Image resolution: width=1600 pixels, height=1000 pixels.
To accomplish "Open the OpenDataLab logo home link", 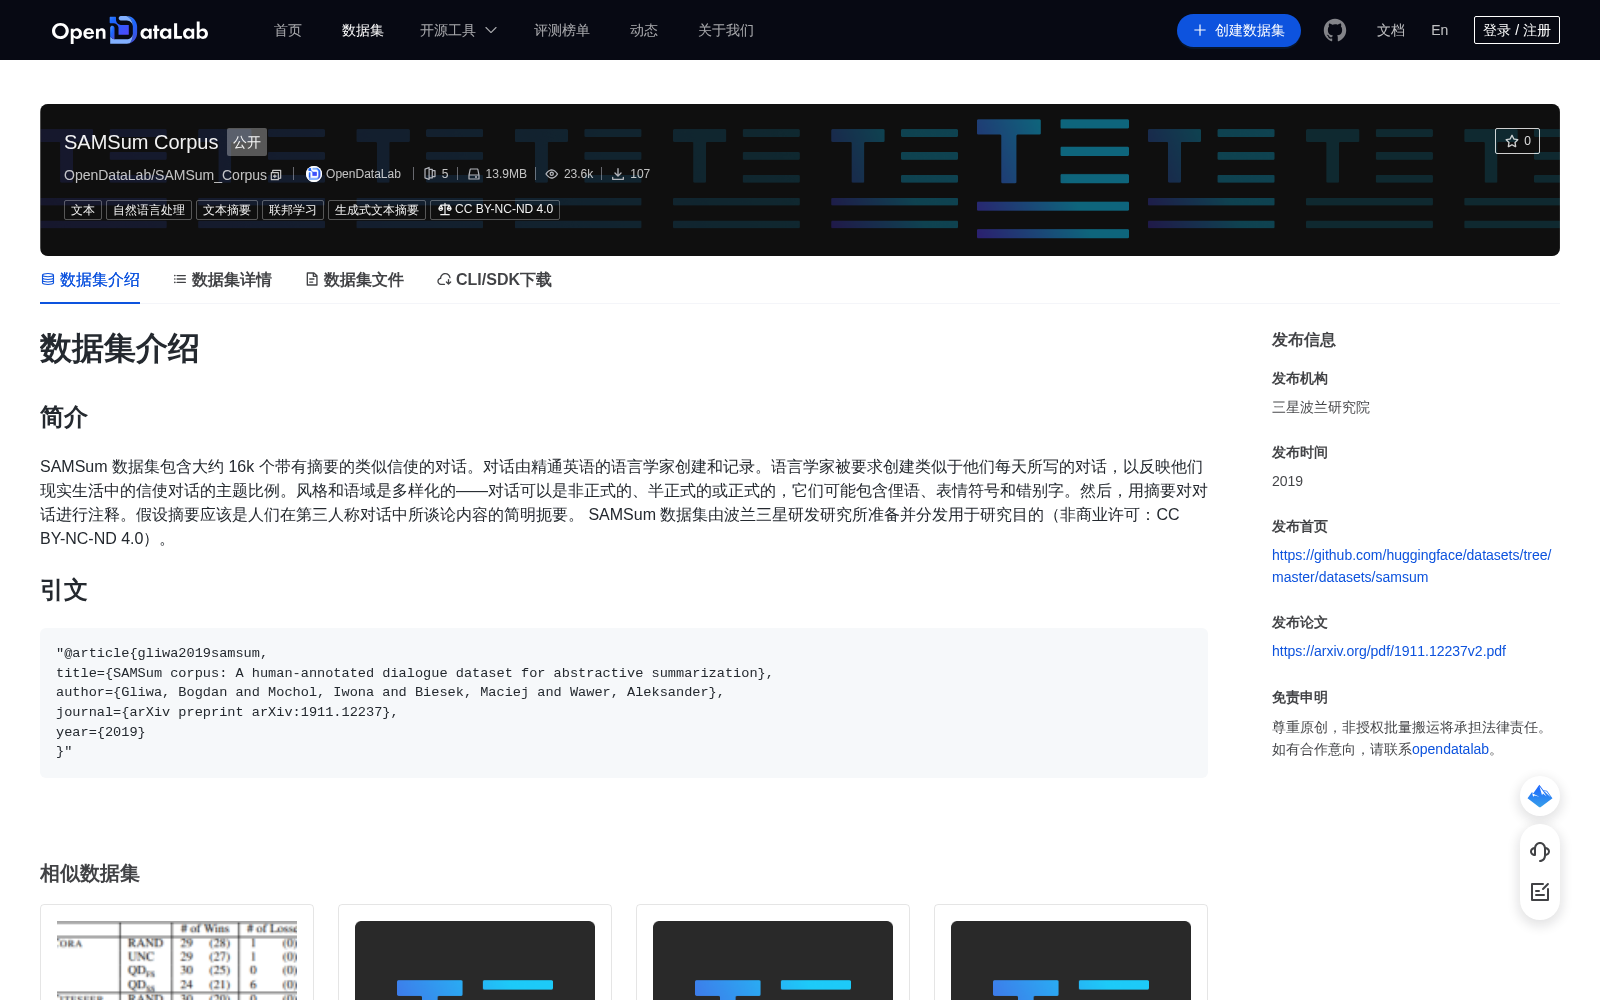I will [x=130, y=30].
